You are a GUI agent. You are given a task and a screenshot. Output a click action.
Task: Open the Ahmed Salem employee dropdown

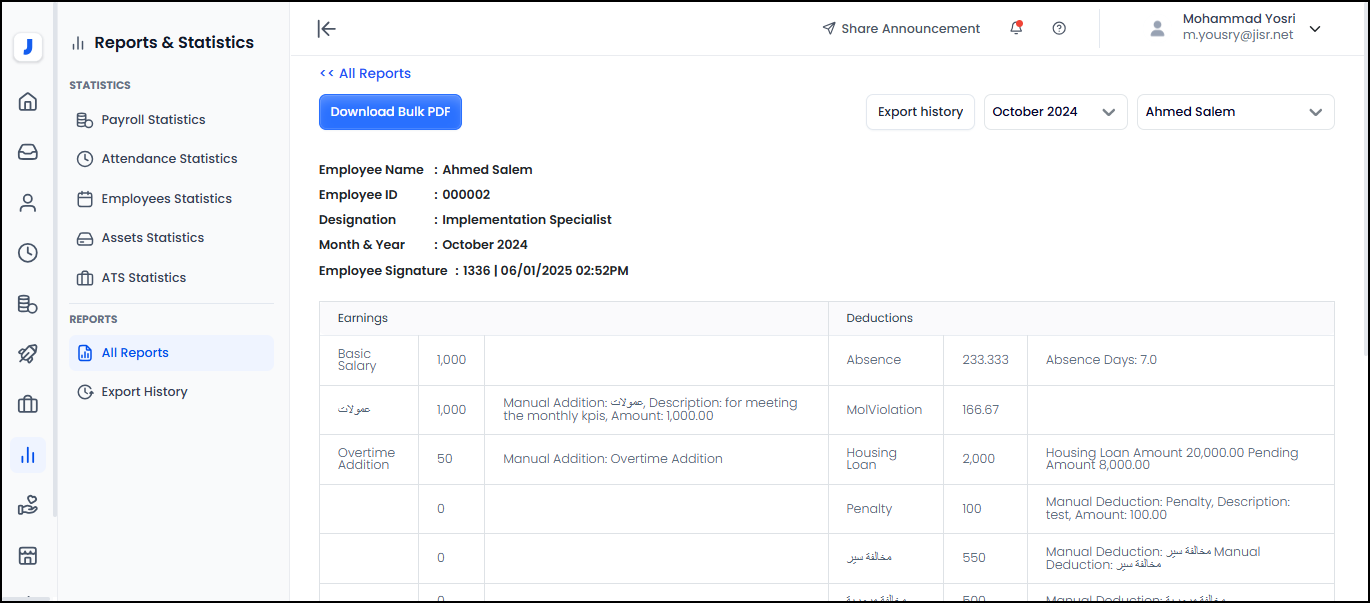tap(1235, 112)
